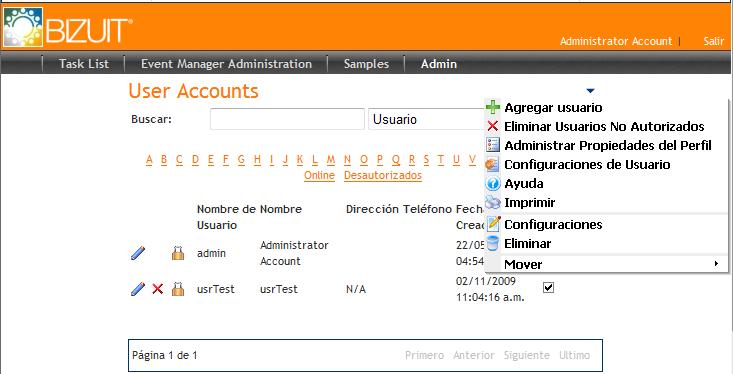Screen dimensions: 733x374
Task: Toggle the authorized checkbox for usrTest
Action: pos(548,288)
